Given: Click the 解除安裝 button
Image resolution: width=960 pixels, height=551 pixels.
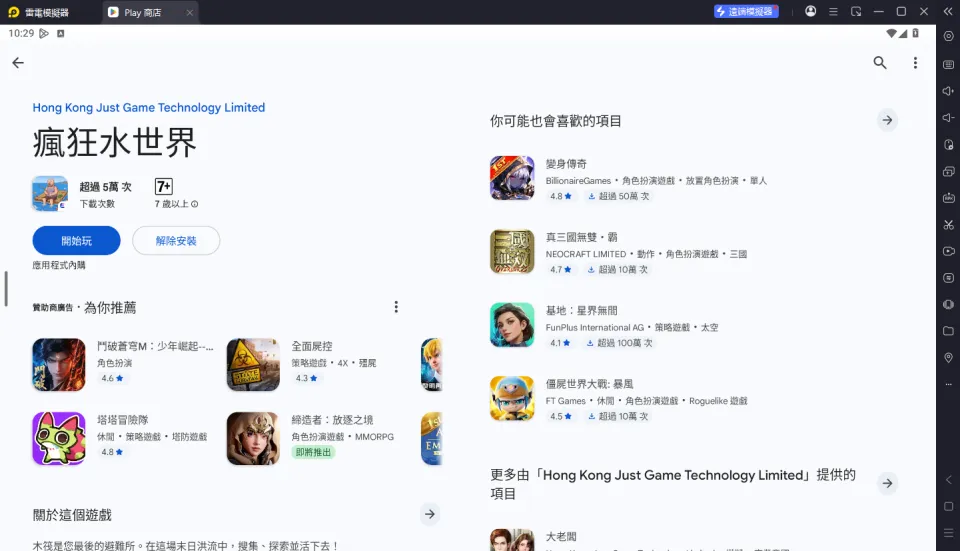Looking at the screenshot, I should [176, 241].
